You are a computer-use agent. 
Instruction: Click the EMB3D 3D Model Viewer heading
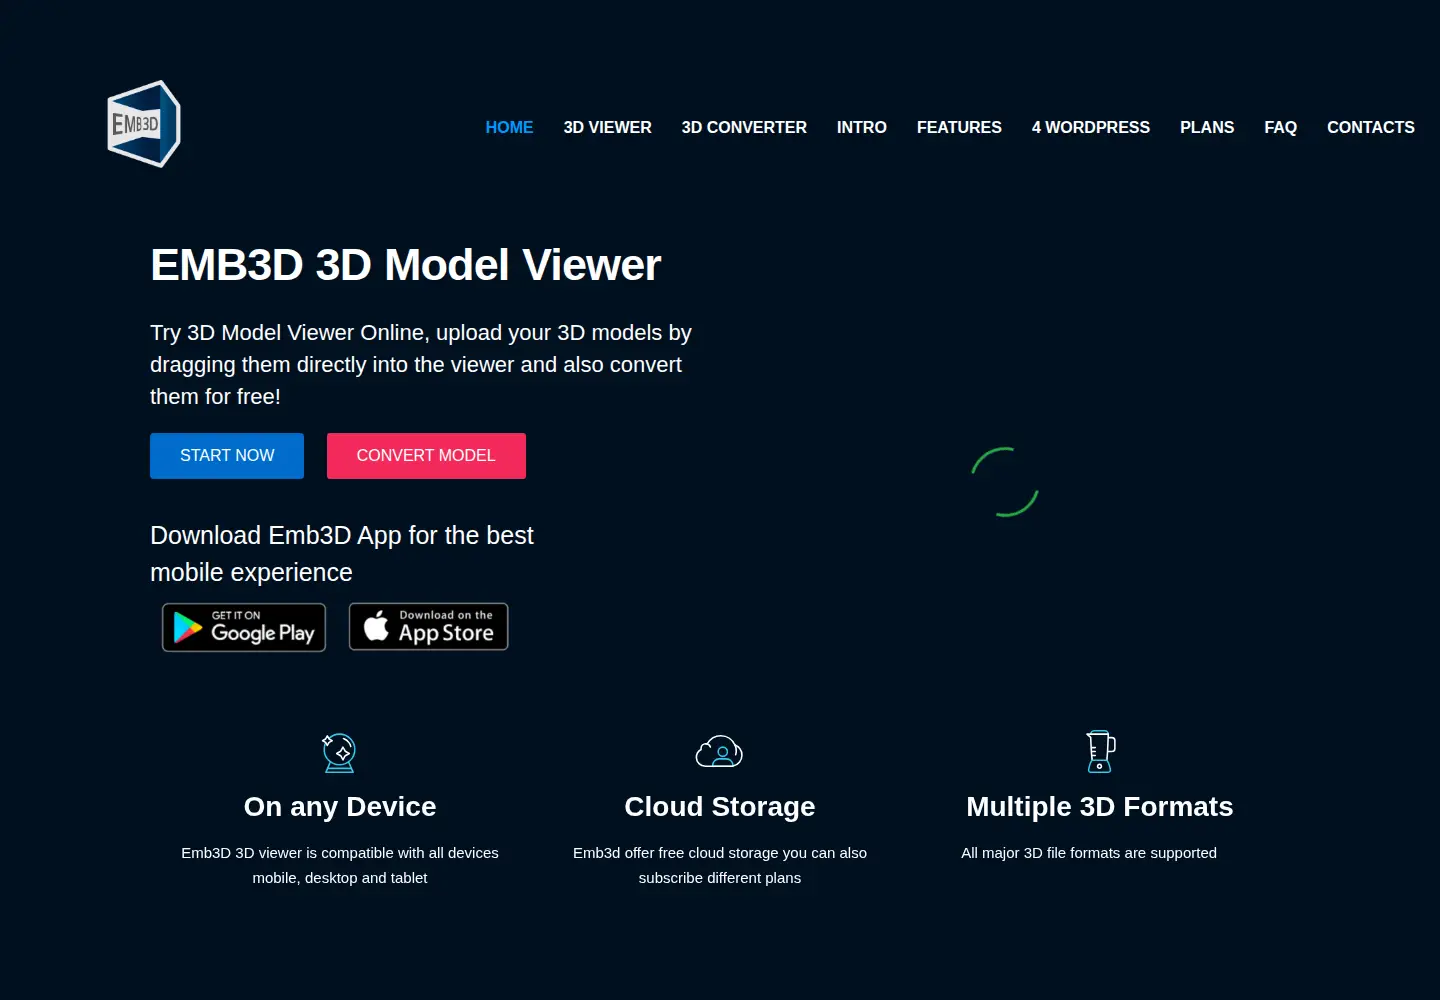405,265
